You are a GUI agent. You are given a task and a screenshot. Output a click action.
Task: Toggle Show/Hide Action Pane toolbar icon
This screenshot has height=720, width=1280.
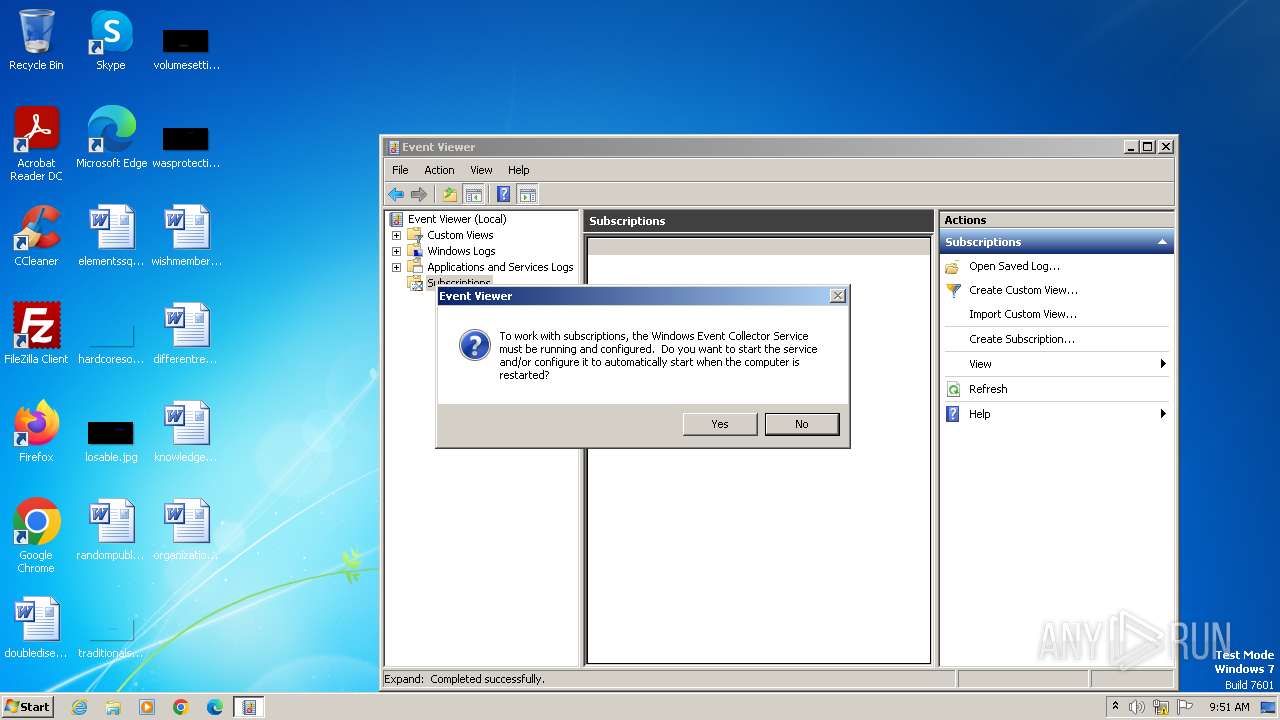528,194
